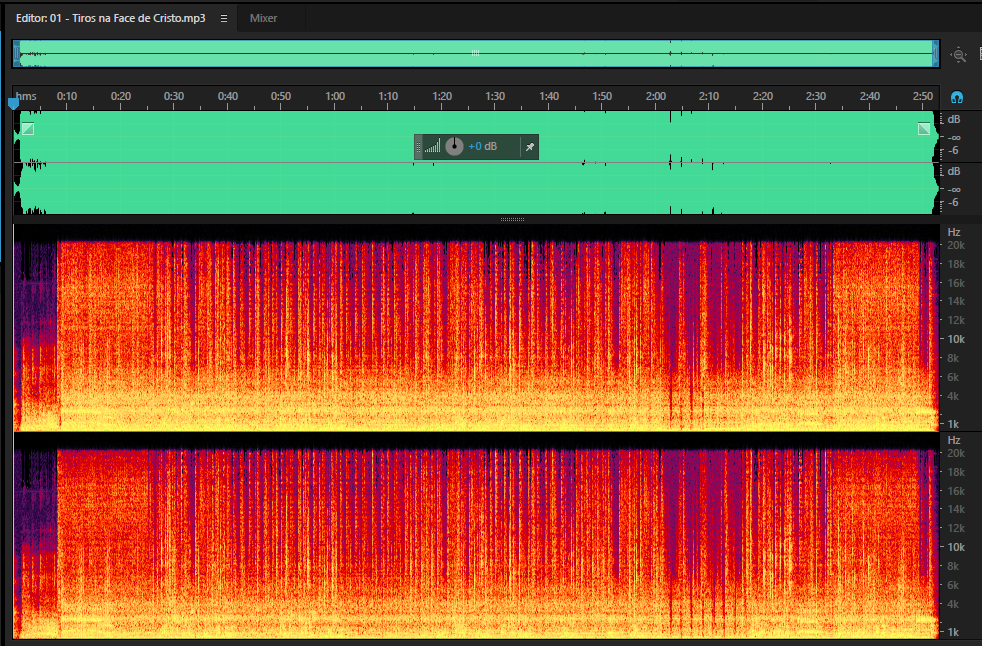
Task: Click the +0 dB gain value
Action: pyautogui.click(x=482, y=147)
